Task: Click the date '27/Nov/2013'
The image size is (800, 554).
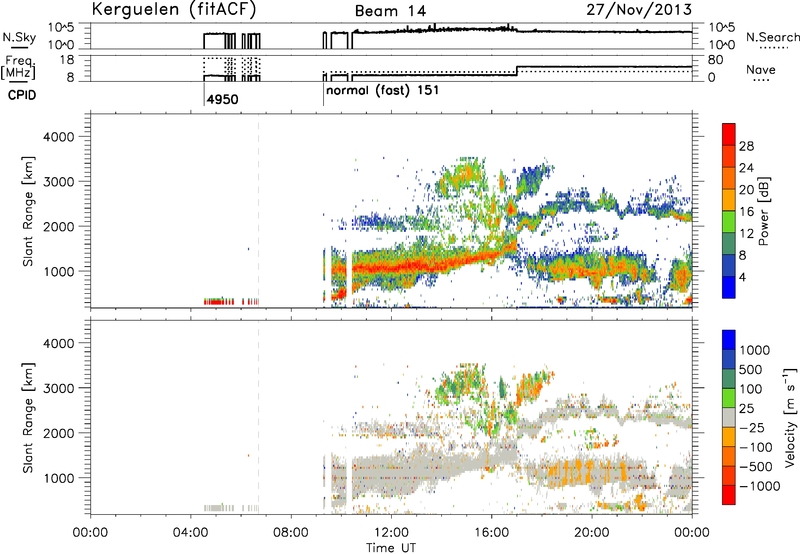Action: tap(639, 9)
